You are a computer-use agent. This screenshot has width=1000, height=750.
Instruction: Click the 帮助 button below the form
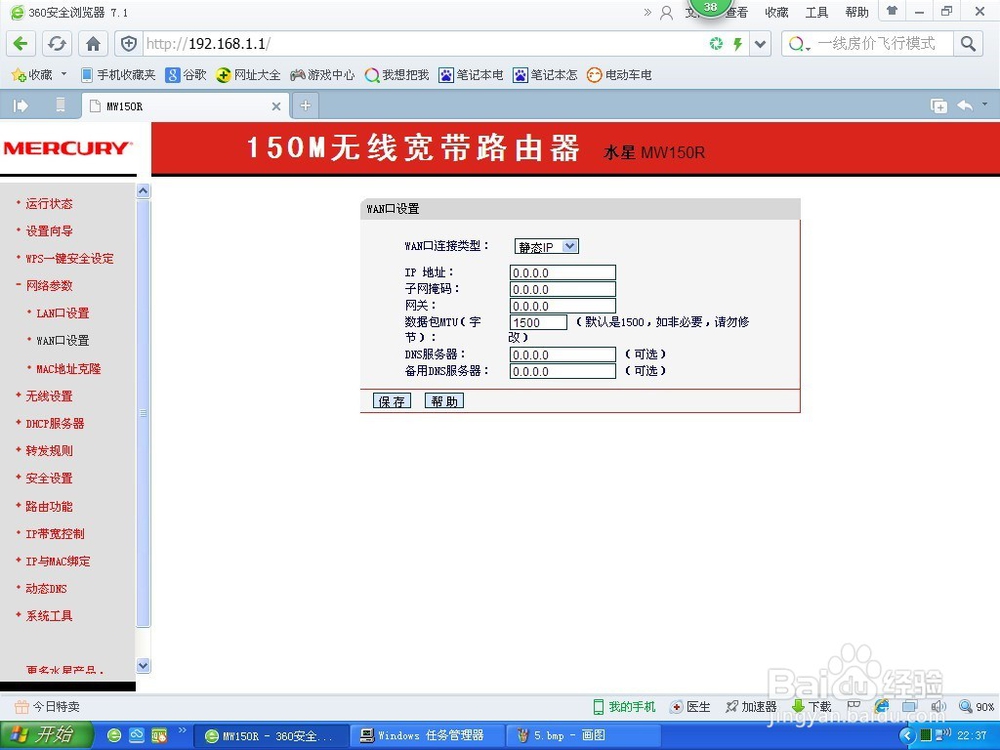[x=445, y=401]
